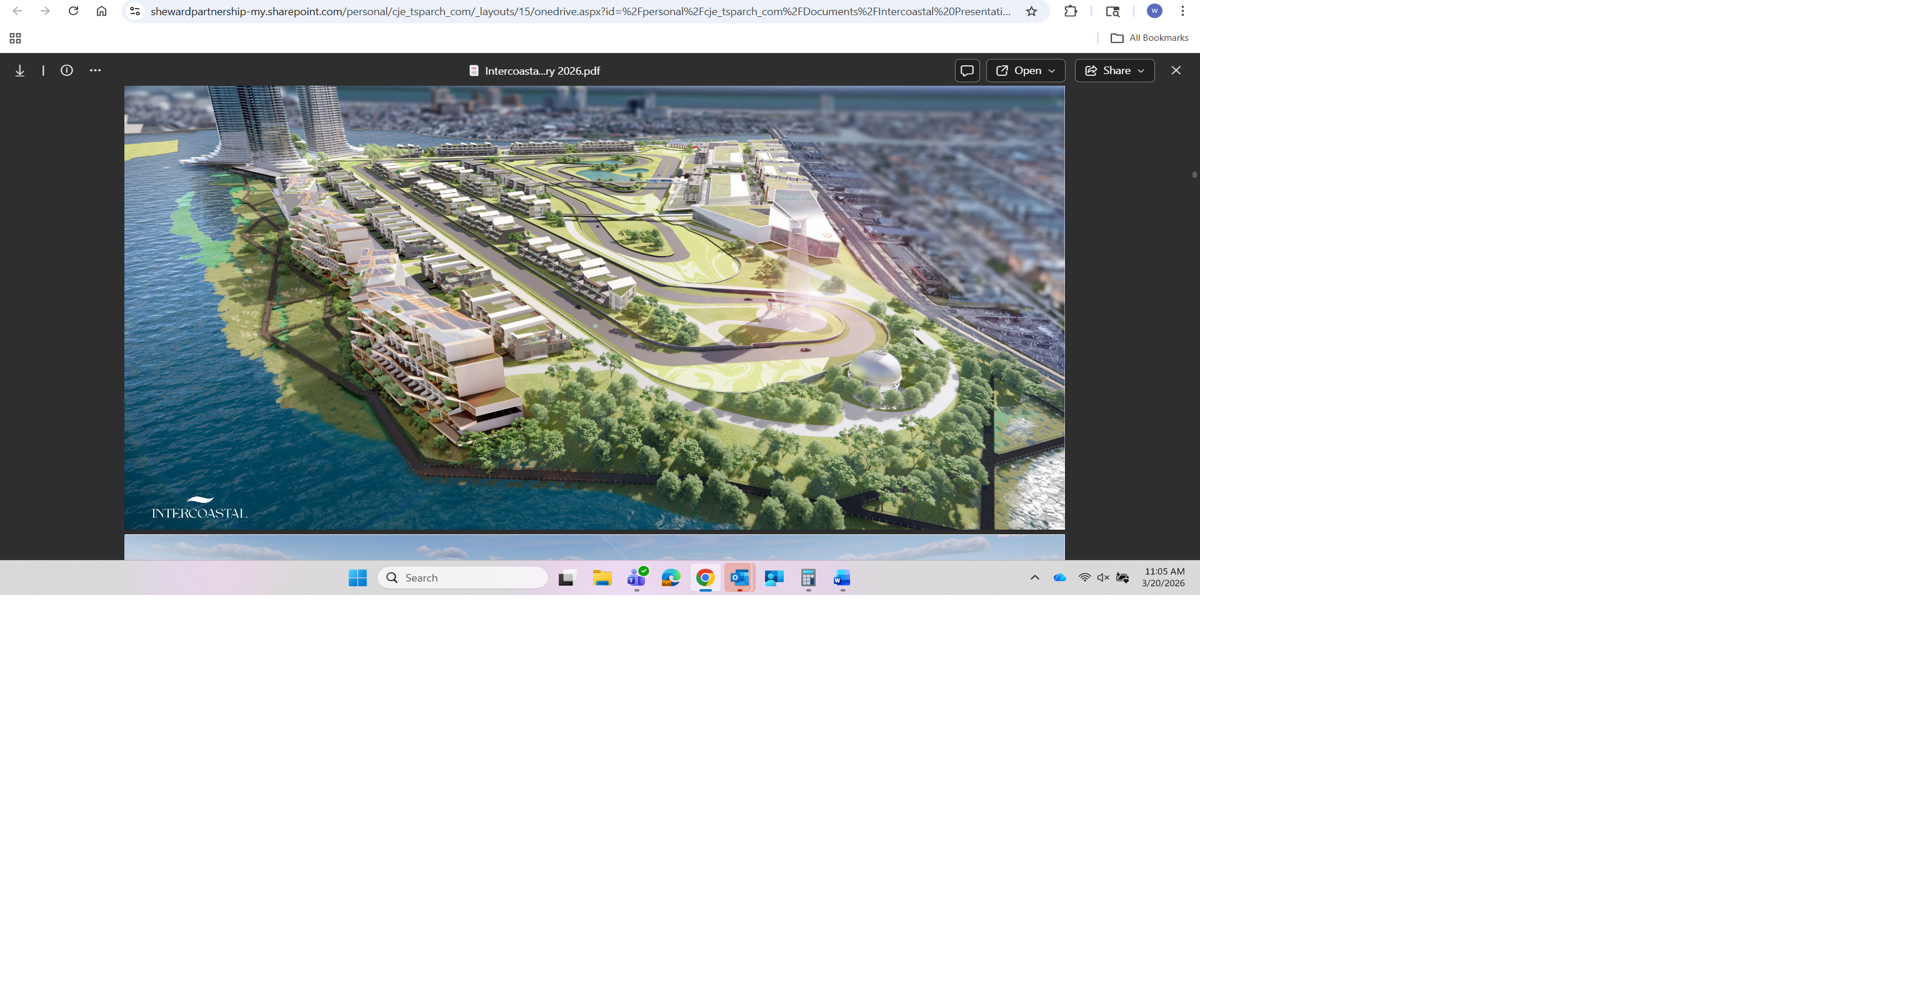Viewport: 1920px width, 1008px height.
Task: Expand the Share dropdown button
Action: 1115,71
